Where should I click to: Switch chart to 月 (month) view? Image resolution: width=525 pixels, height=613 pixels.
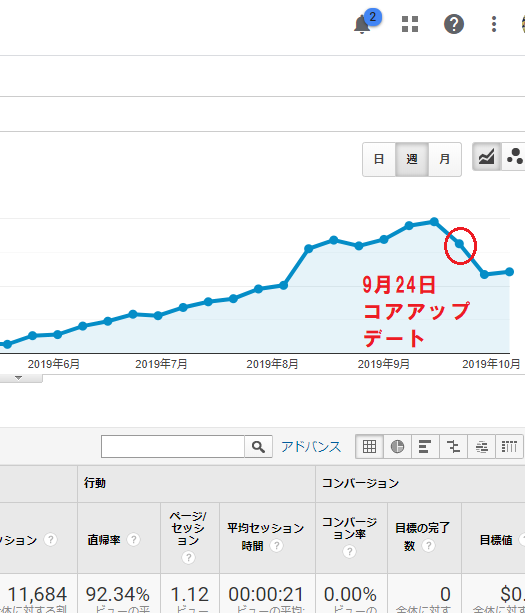coord(444,159)
